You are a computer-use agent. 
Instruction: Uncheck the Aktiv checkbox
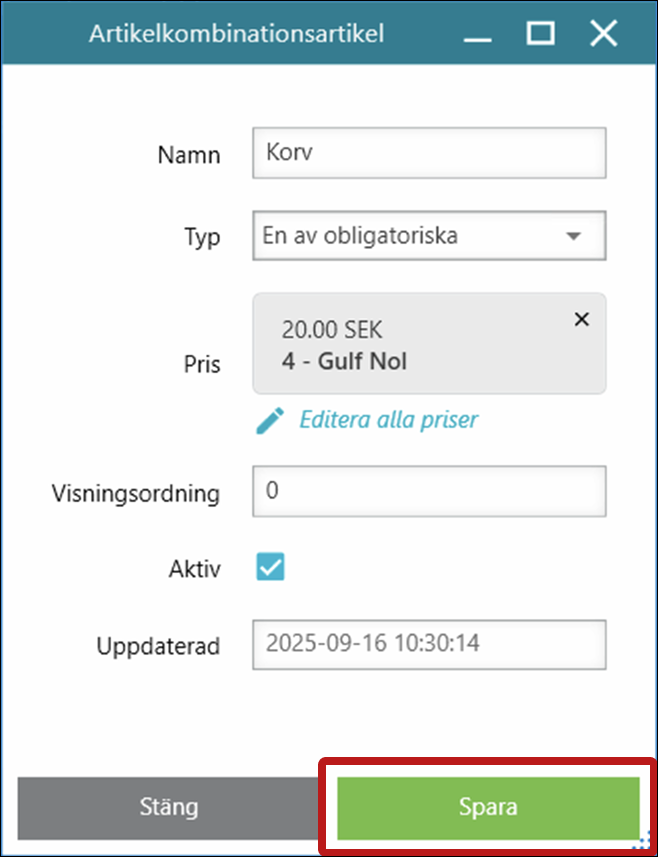pos(271,568)
